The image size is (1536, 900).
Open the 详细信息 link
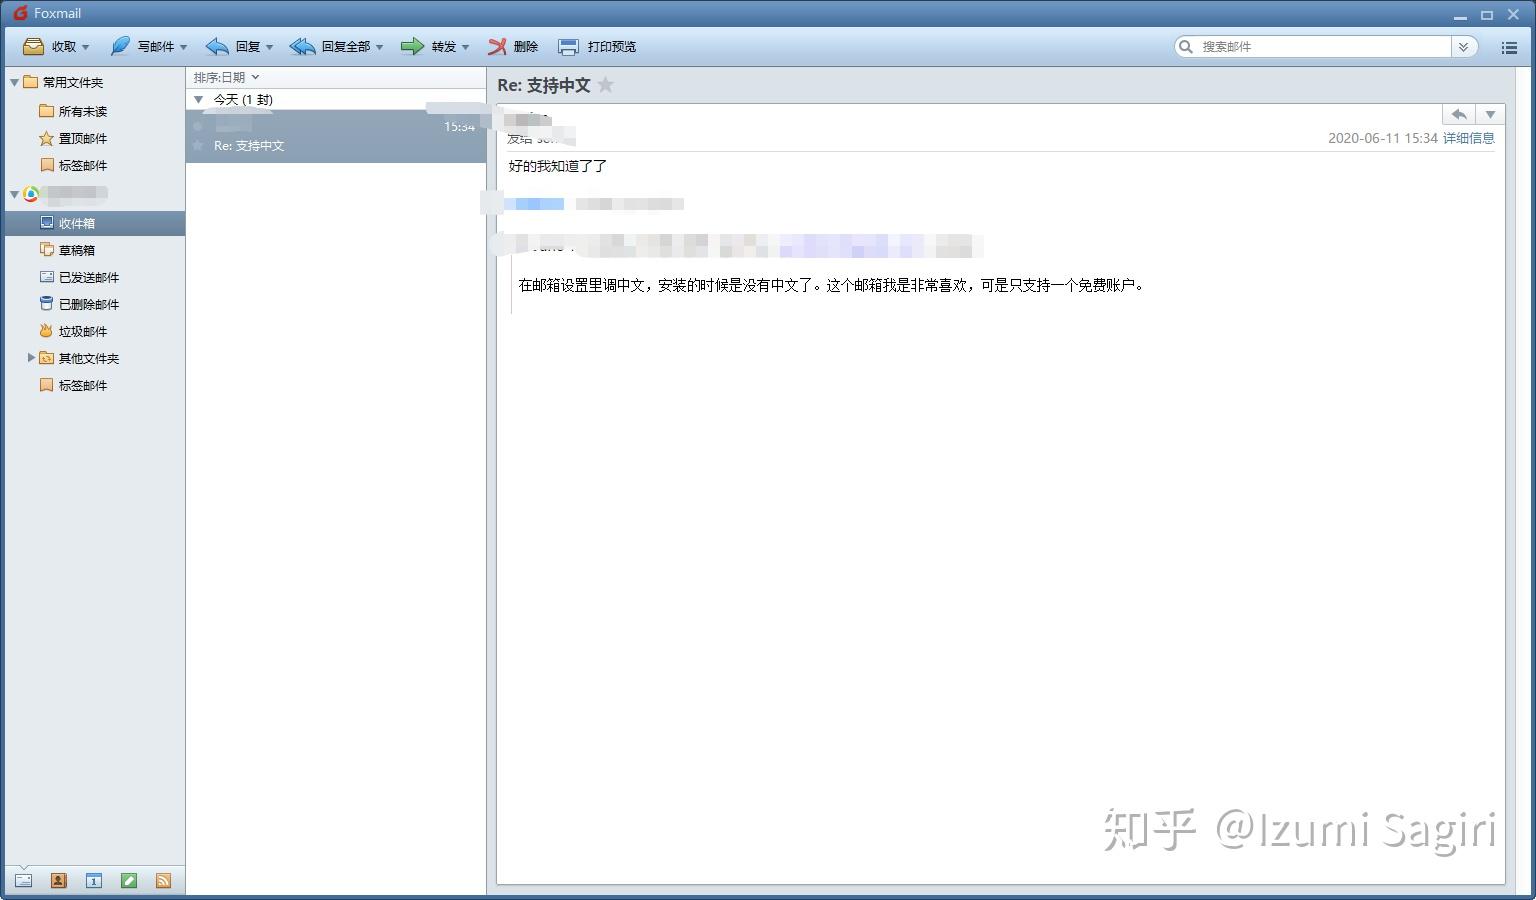click(1469, 138)
